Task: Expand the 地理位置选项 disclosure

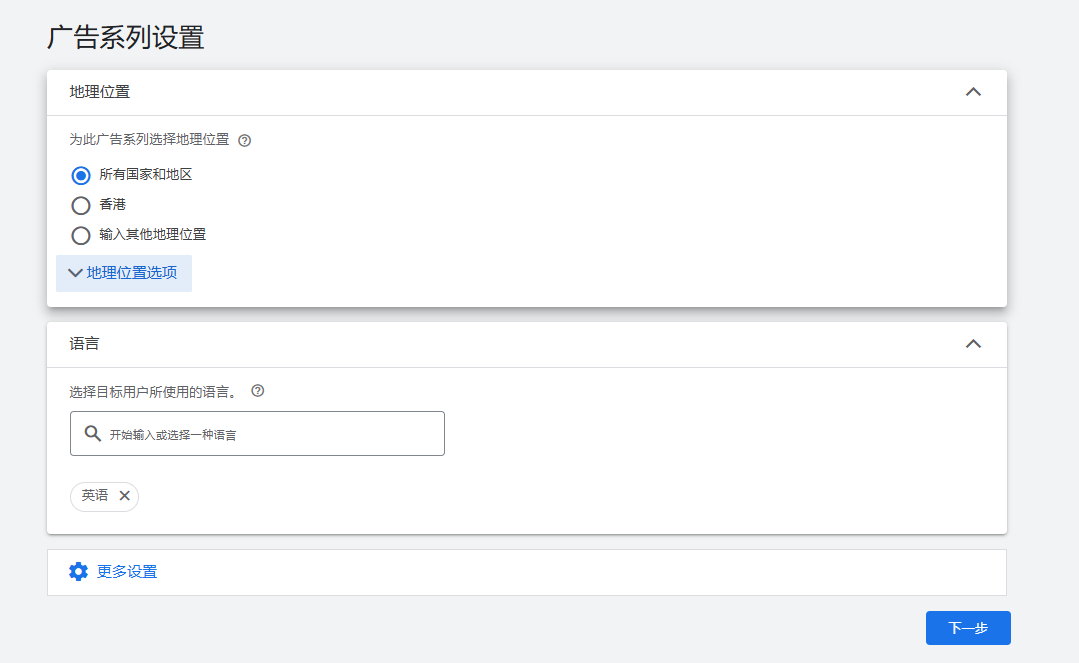Action: click(x=124, y=273)
